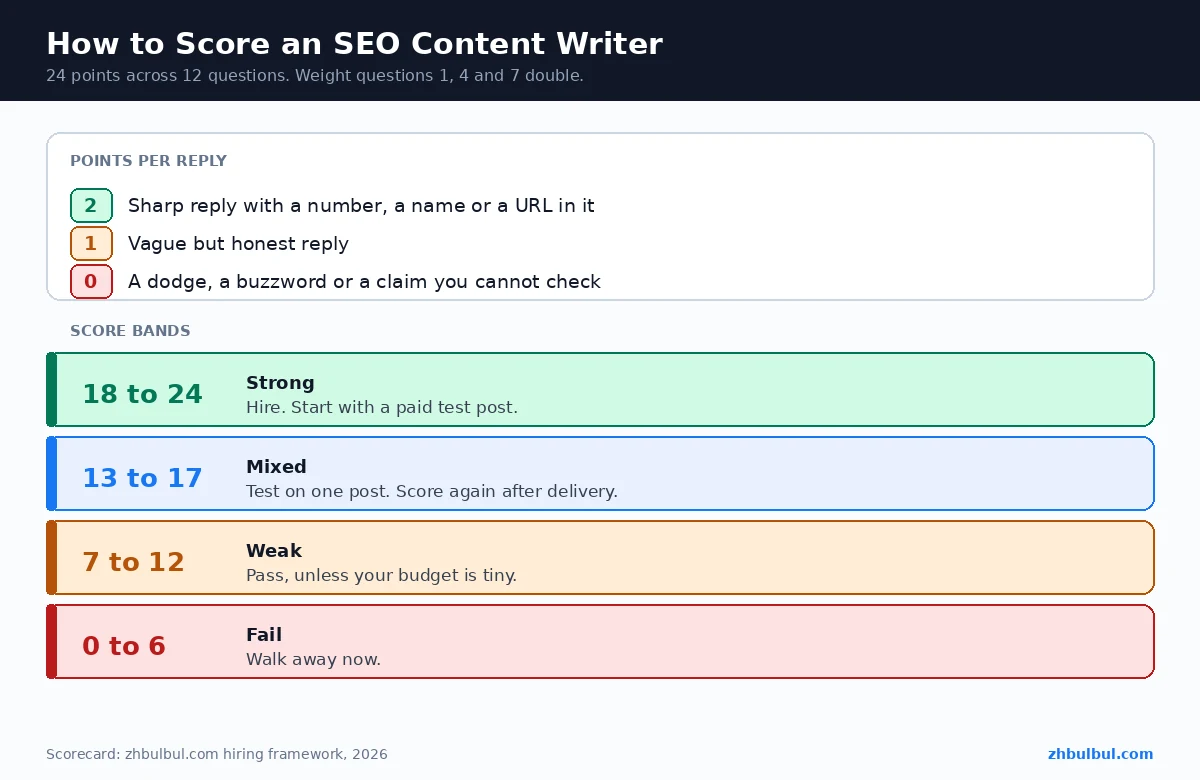Click the red 0-point badge
Image resolution: width=1200 pixels, height=780 pixels.
[x=91, y=282]
